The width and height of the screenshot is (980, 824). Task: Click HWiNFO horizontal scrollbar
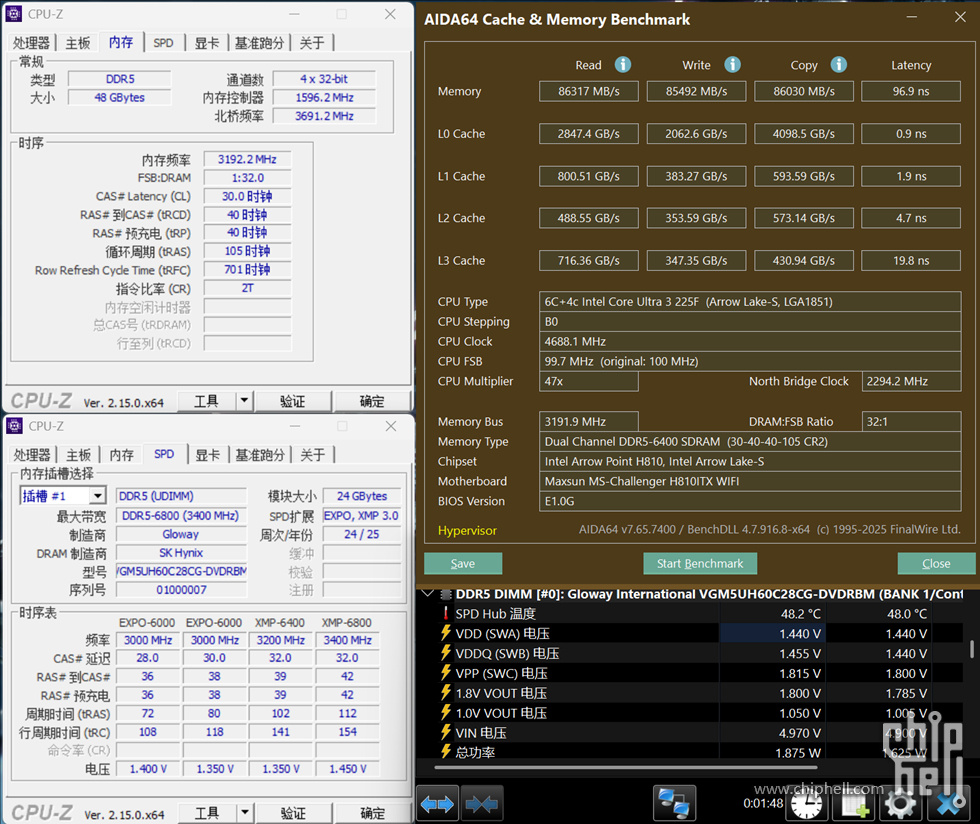pyautogui.click(x=626, y=768)
